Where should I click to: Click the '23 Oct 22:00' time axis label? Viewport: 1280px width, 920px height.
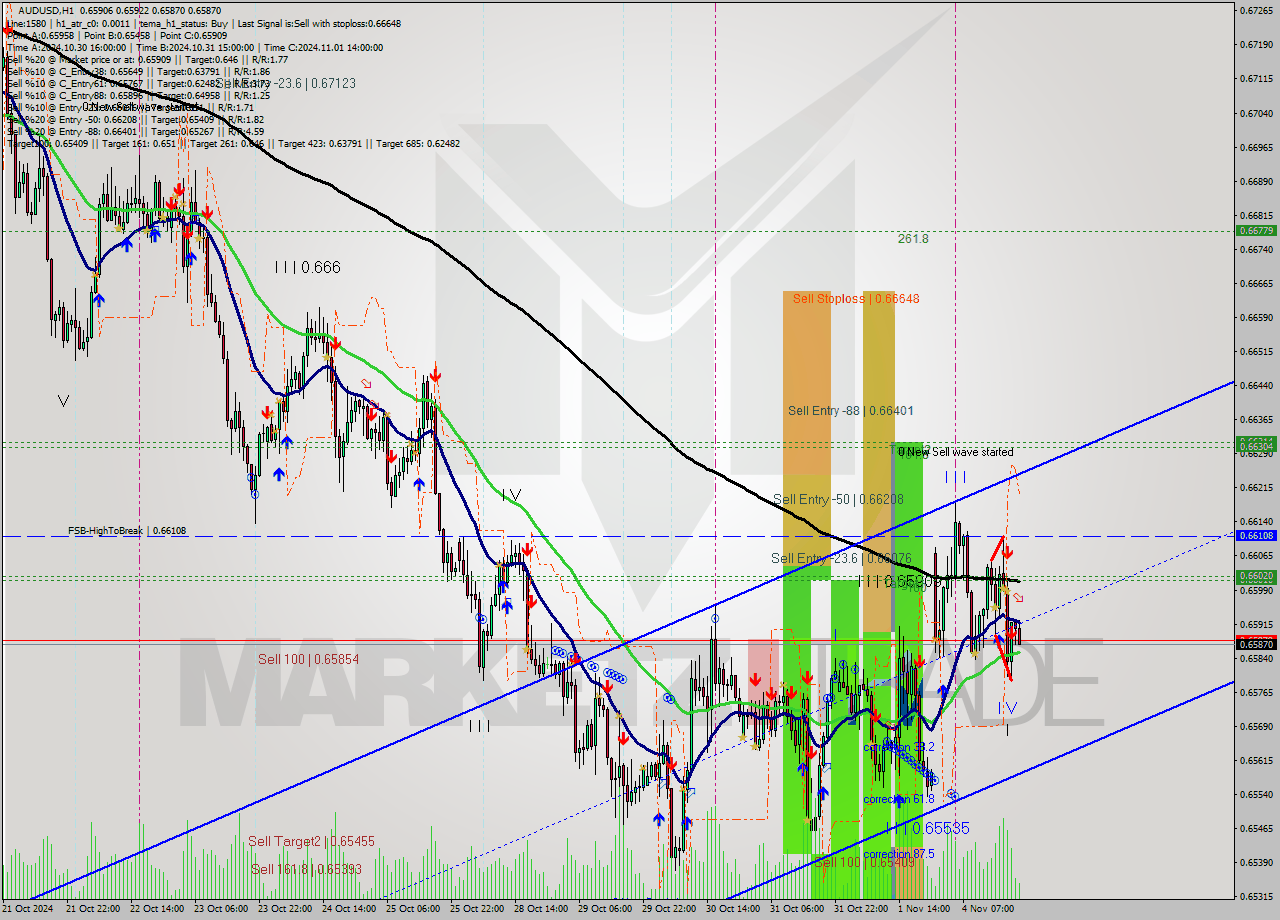[285, 909]
